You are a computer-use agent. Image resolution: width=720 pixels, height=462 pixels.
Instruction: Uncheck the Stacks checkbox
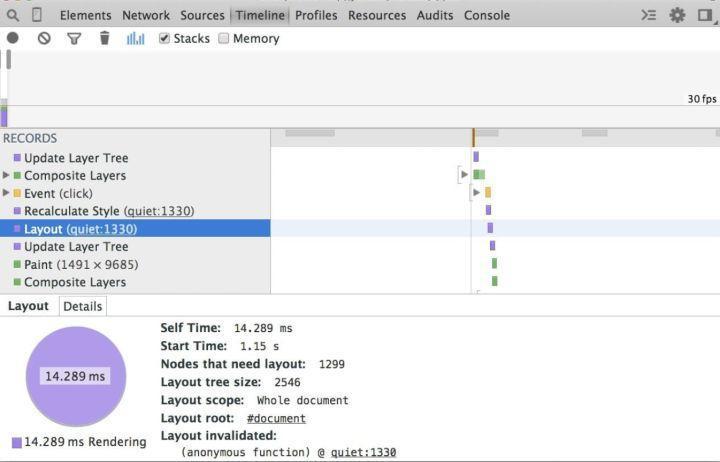coord(164,38)
